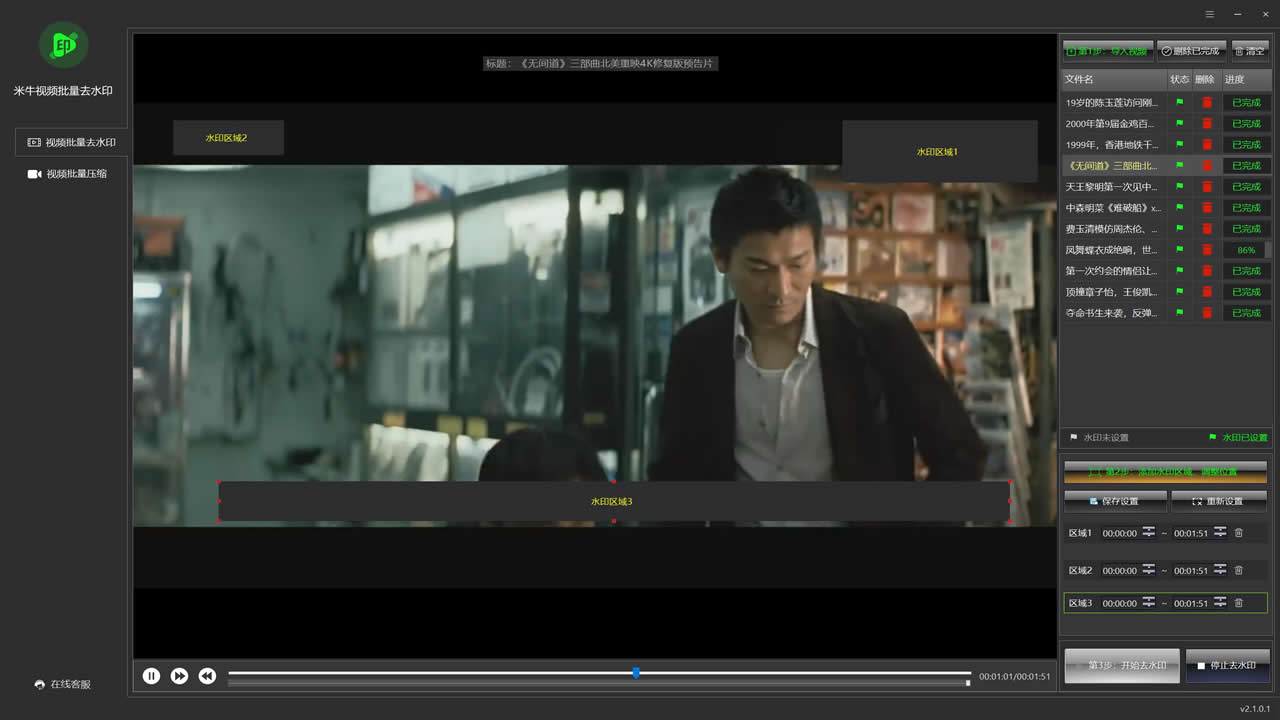
Task: Set 区域3 start time using stepper icon
Action: click(1149, 603)
